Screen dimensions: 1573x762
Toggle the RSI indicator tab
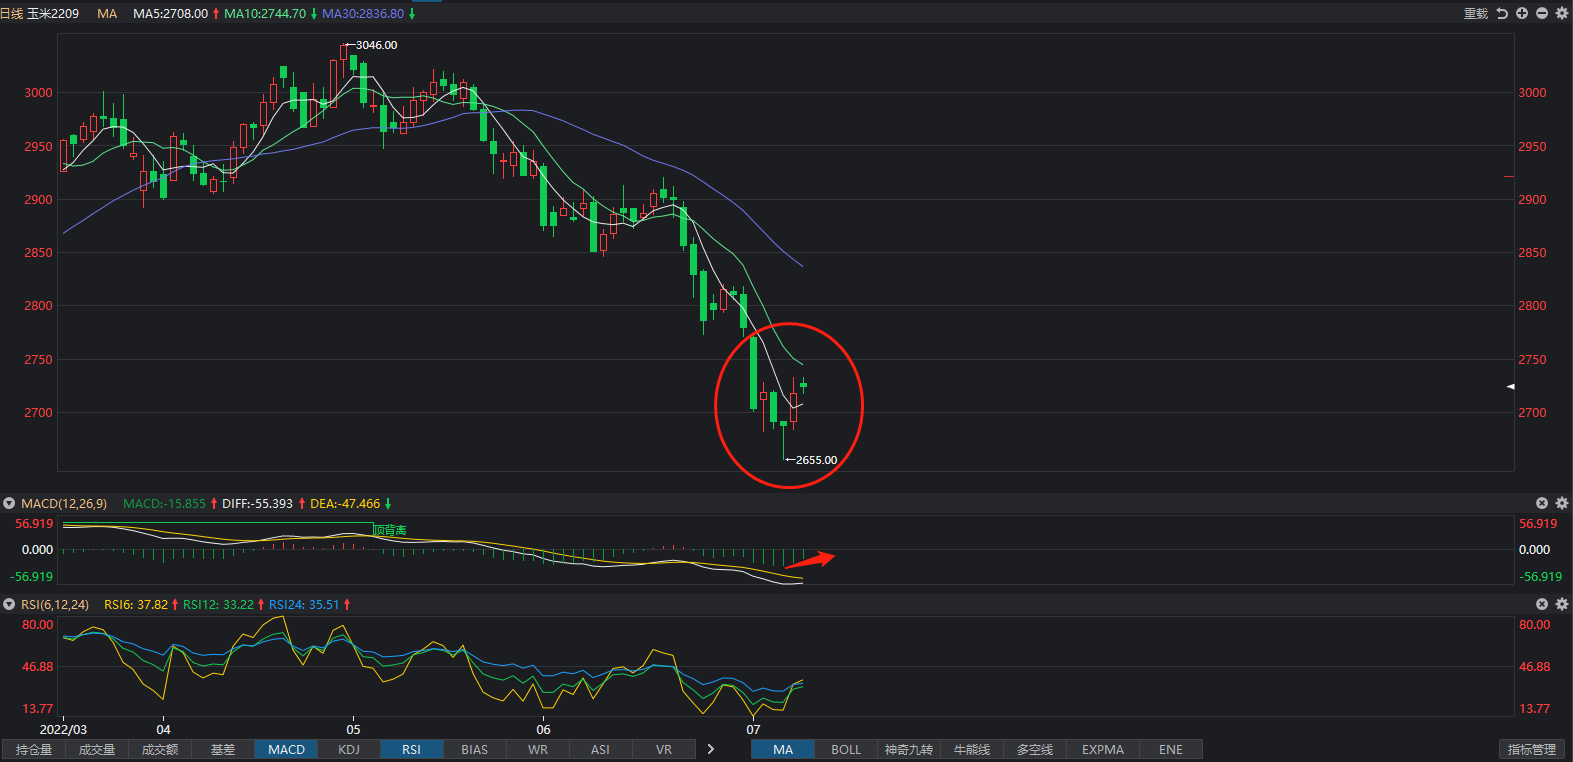click(x=412, y=749)
